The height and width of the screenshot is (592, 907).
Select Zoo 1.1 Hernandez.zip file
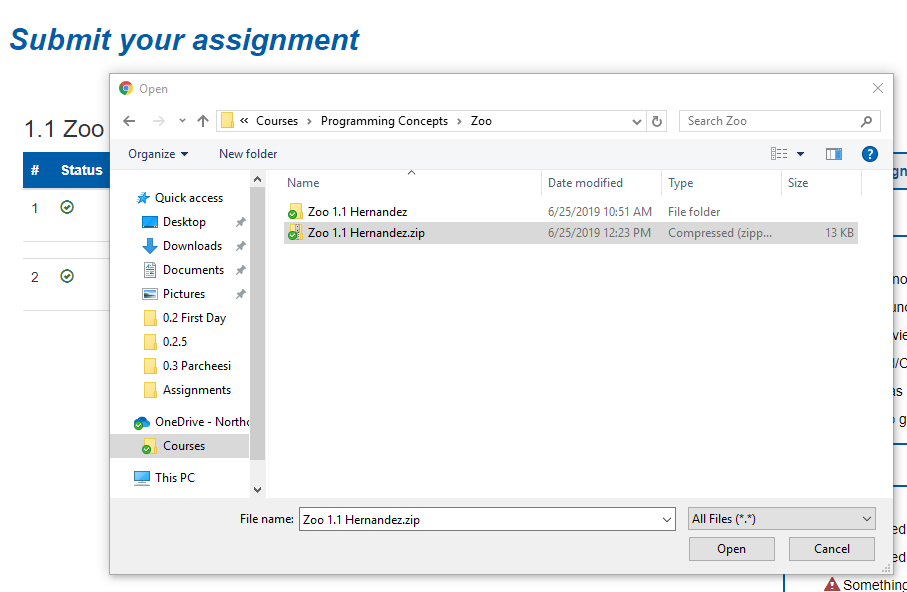[x=364, y=233]
